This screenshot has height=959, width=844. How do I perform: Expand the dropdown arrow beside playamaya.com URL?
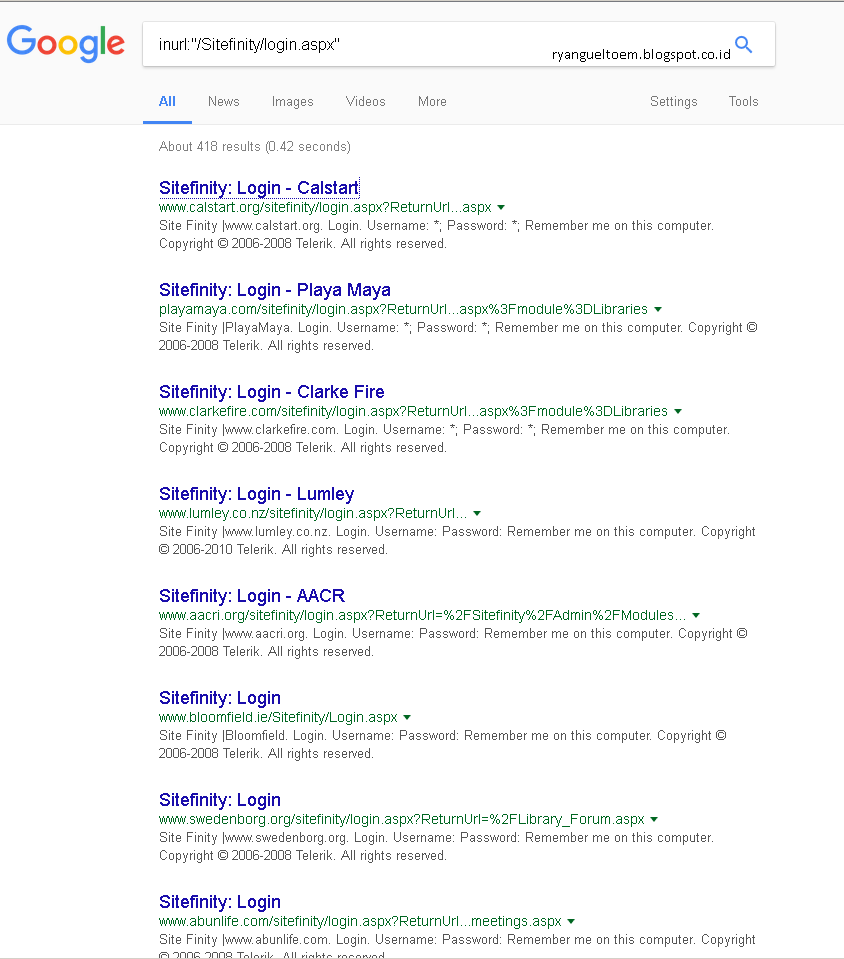pyautogui.click(x=658, y=309)
